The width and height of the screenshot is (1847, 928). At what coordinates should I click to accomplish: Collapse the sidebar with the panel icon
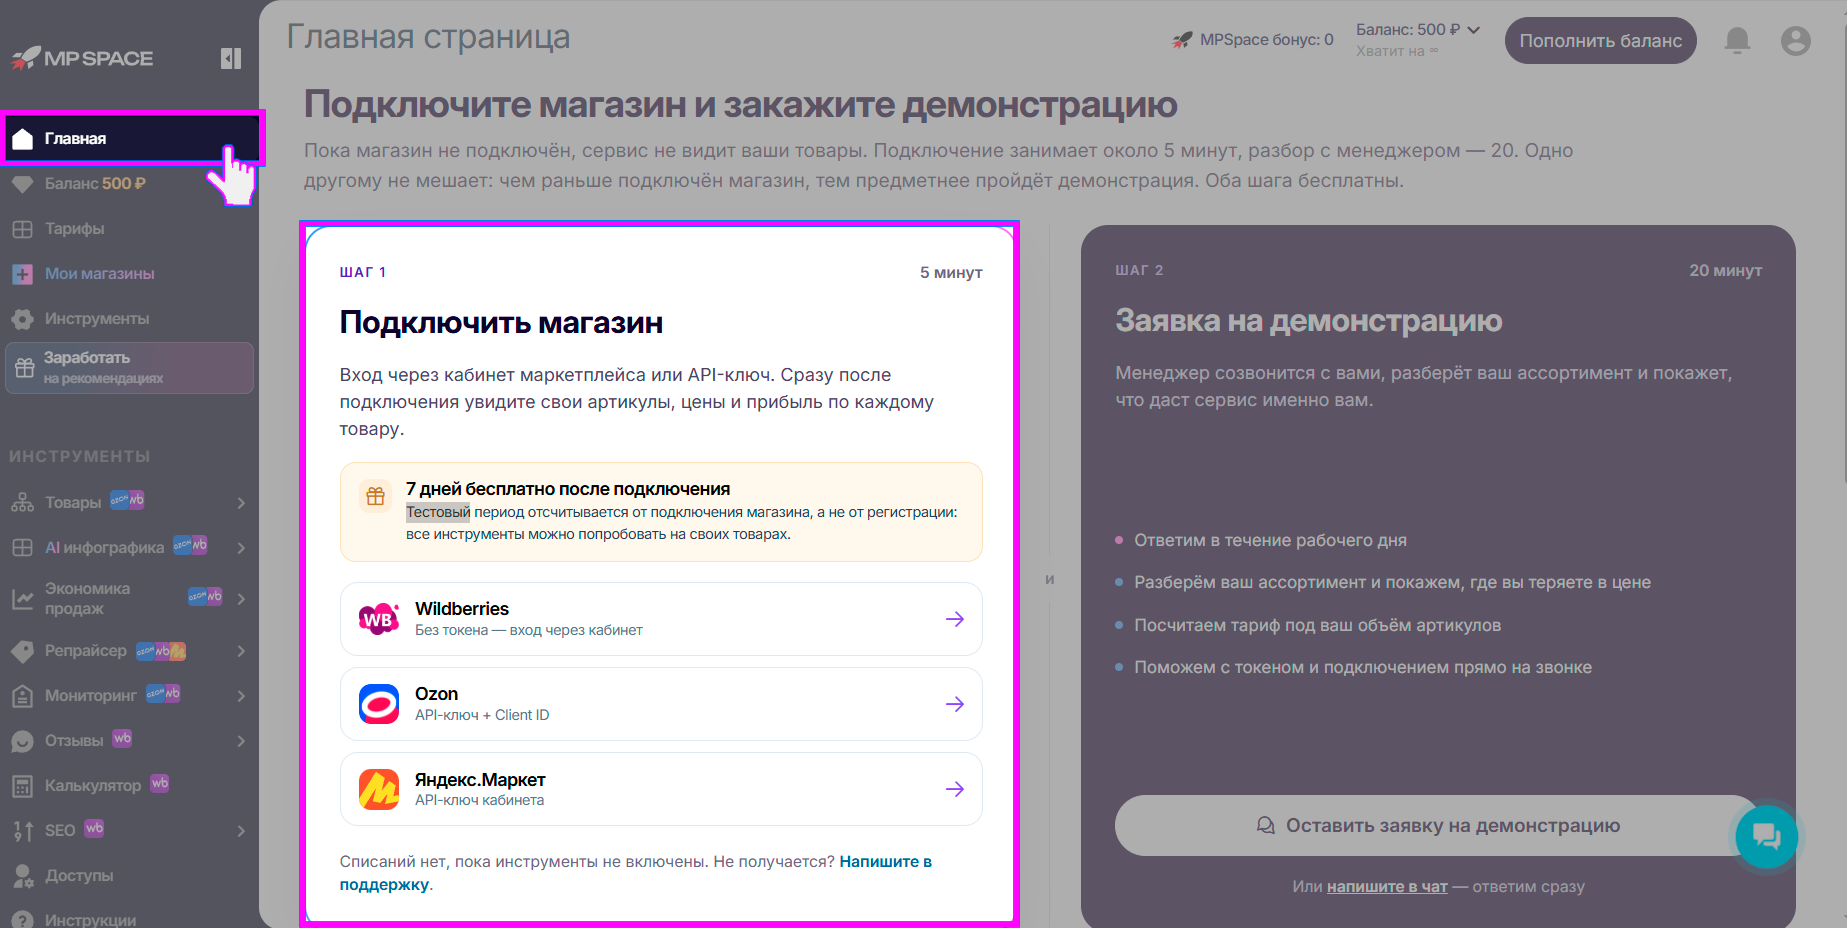tap(231, 58)
